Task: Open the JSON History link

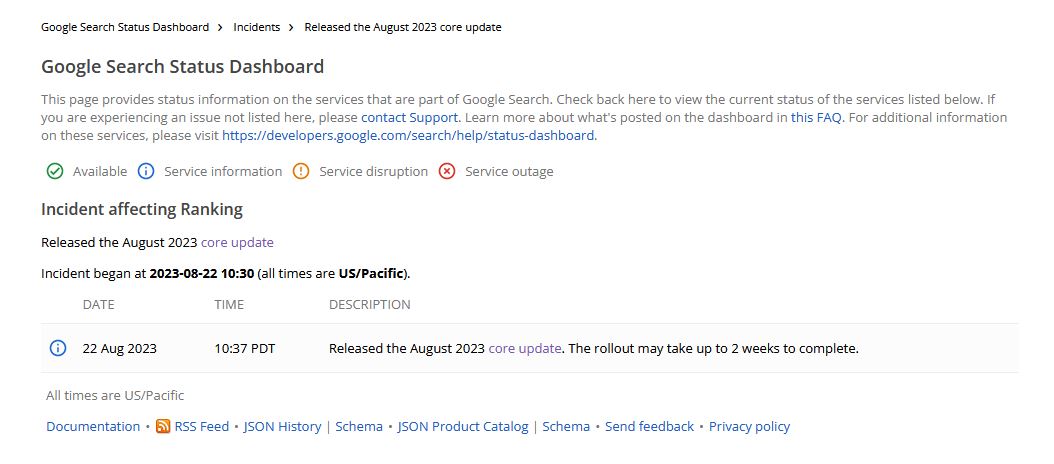Action: [x=283, y=426]
